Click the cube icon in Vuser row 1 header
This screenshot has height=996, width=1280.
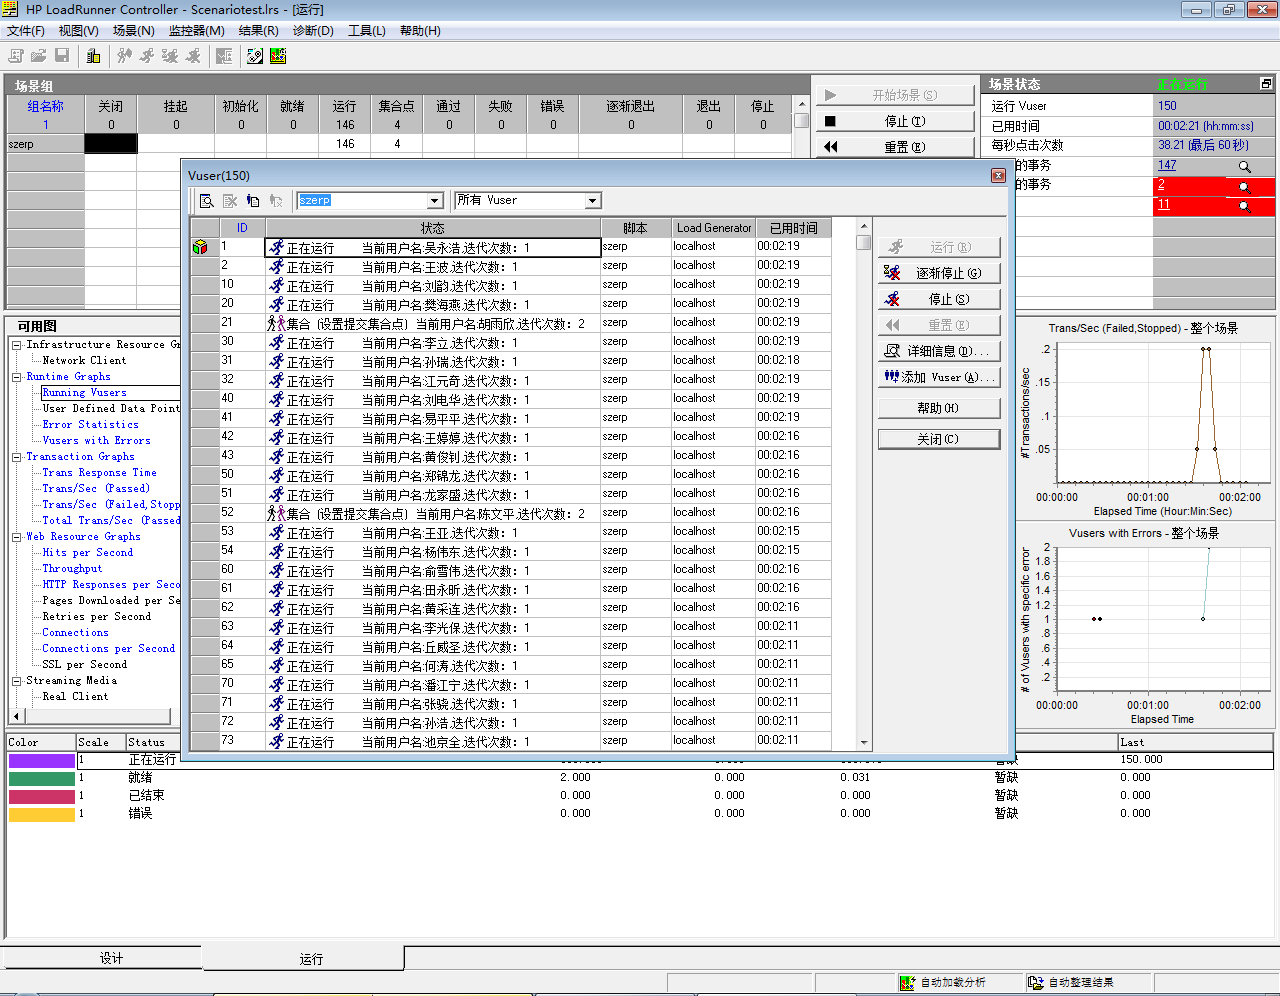coord(200,247)
